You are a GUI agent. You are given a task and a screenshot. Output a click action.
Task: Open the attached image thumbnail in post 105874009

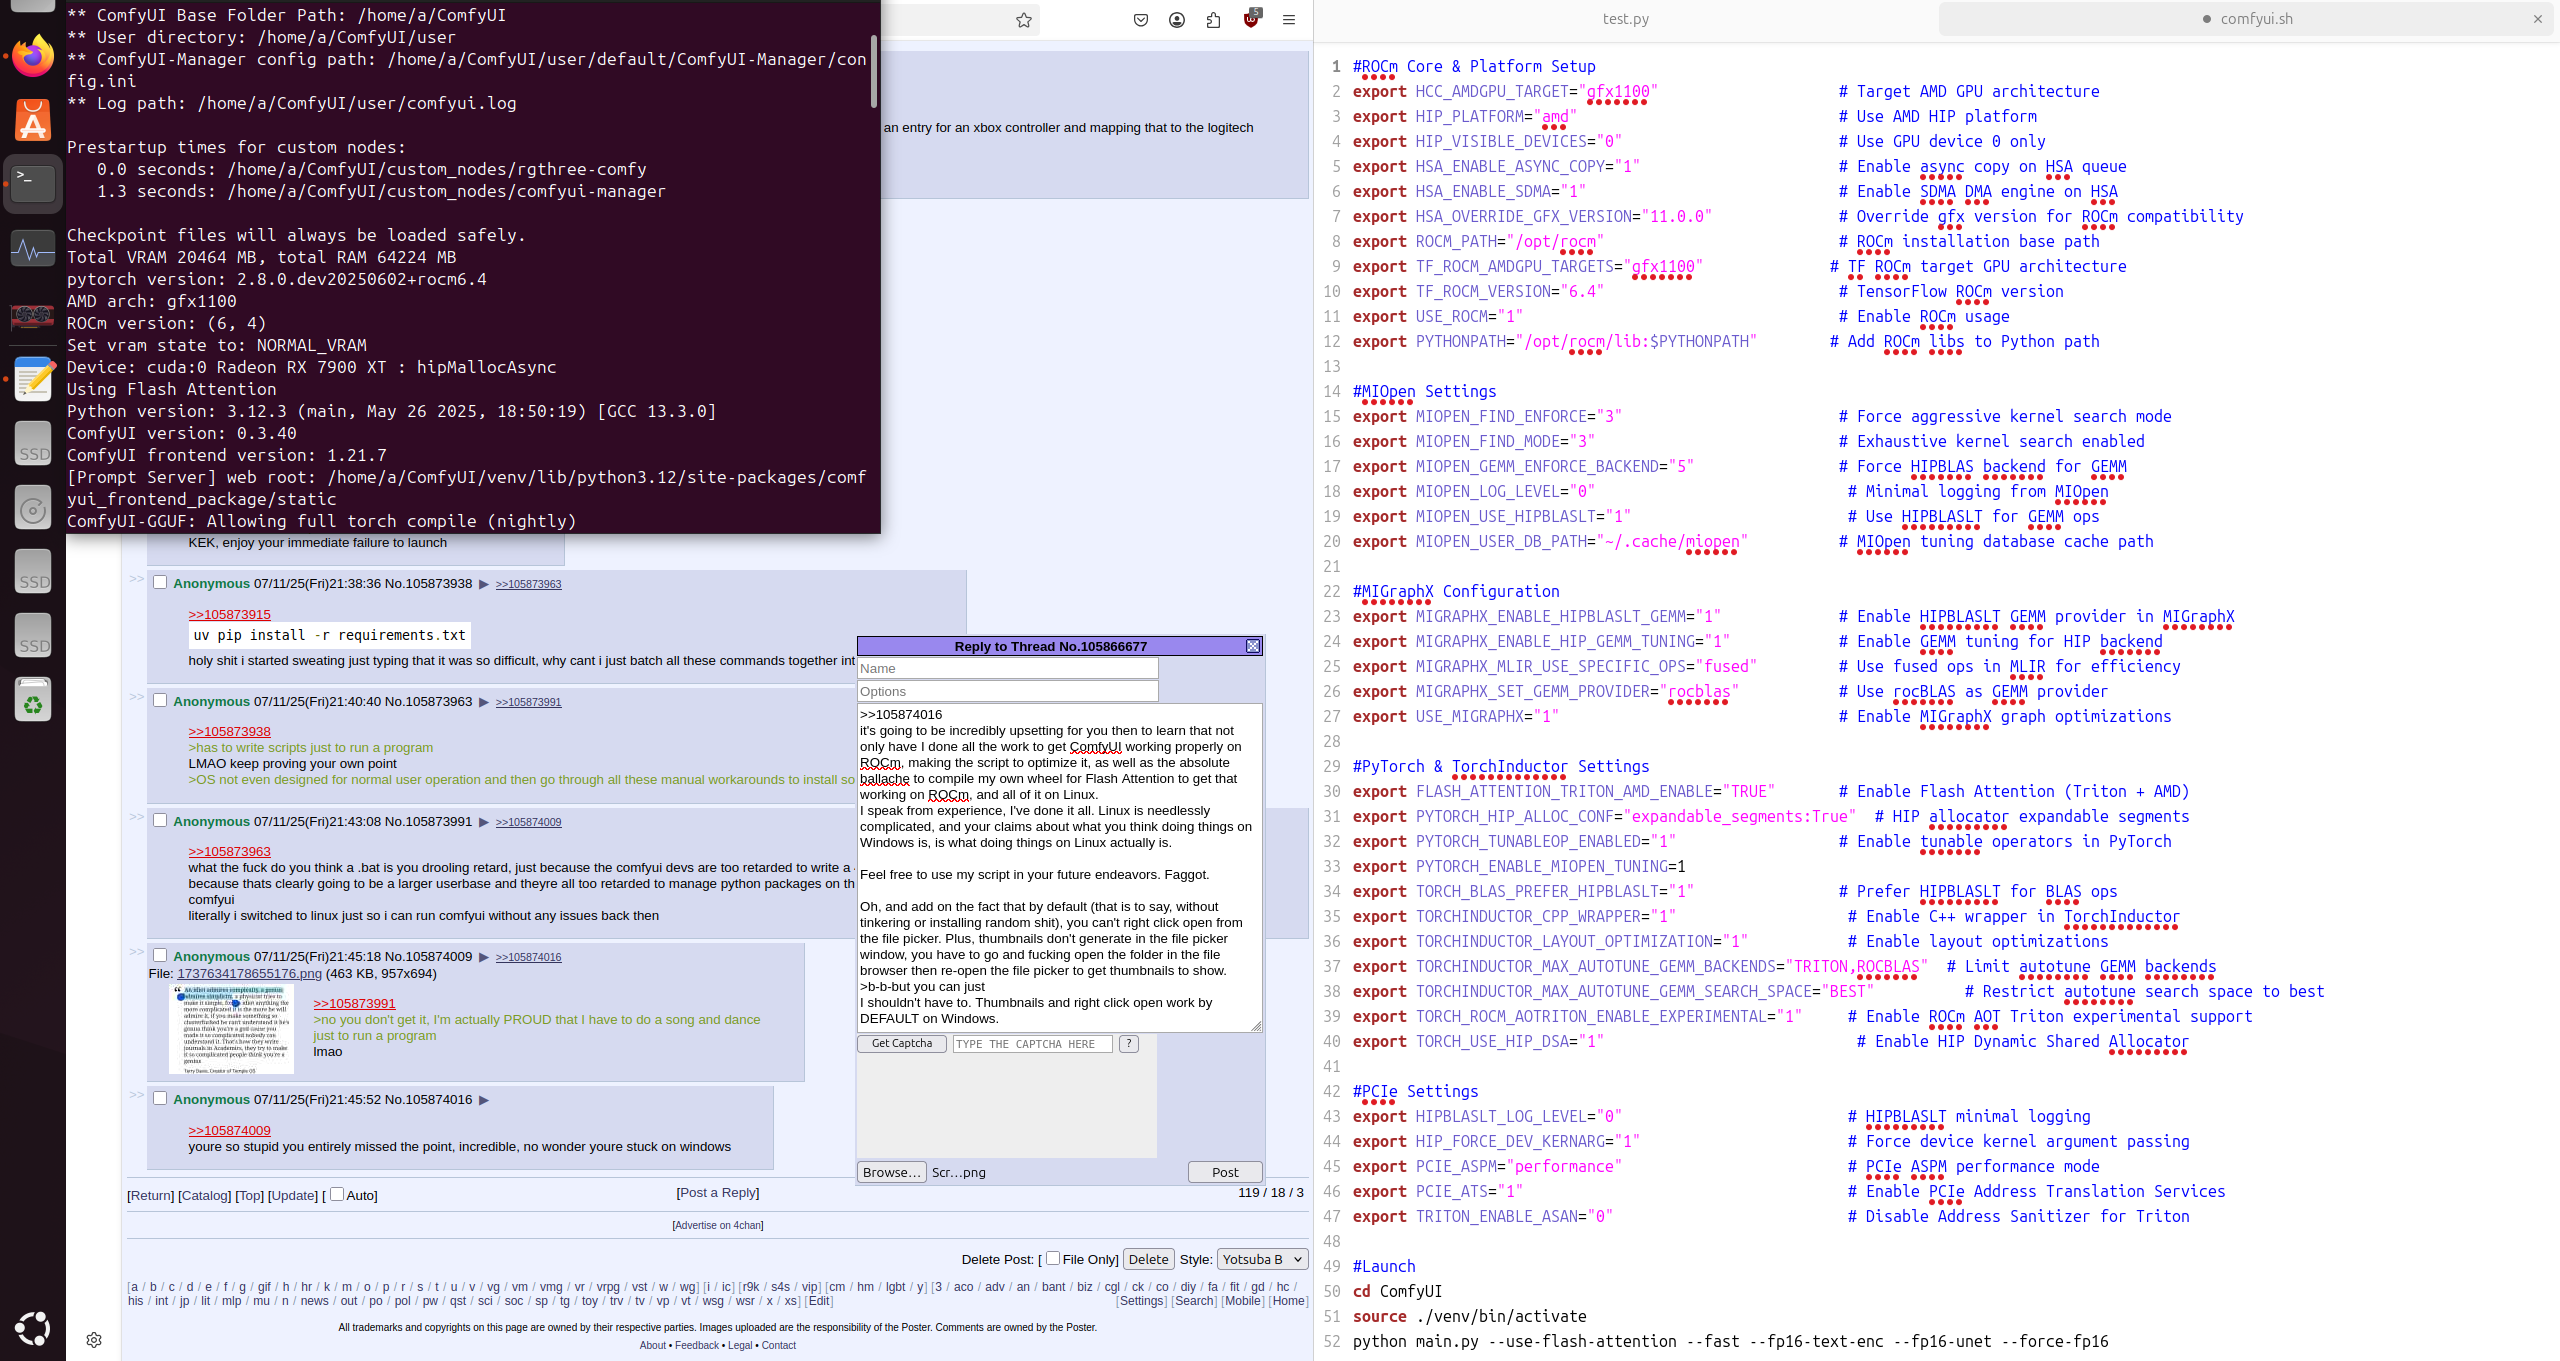coord(232,1029)
